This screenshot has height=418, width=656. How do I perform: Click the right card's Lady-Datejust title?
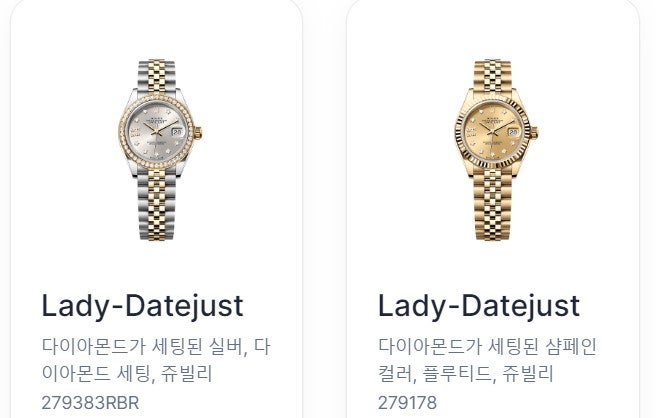click(x=479, y=306)
